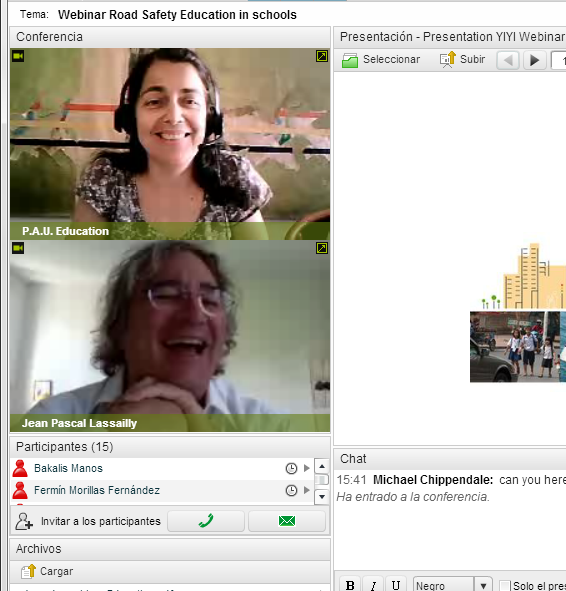
Task: Click the participants list scroll-down arrow
Action: 322,497
